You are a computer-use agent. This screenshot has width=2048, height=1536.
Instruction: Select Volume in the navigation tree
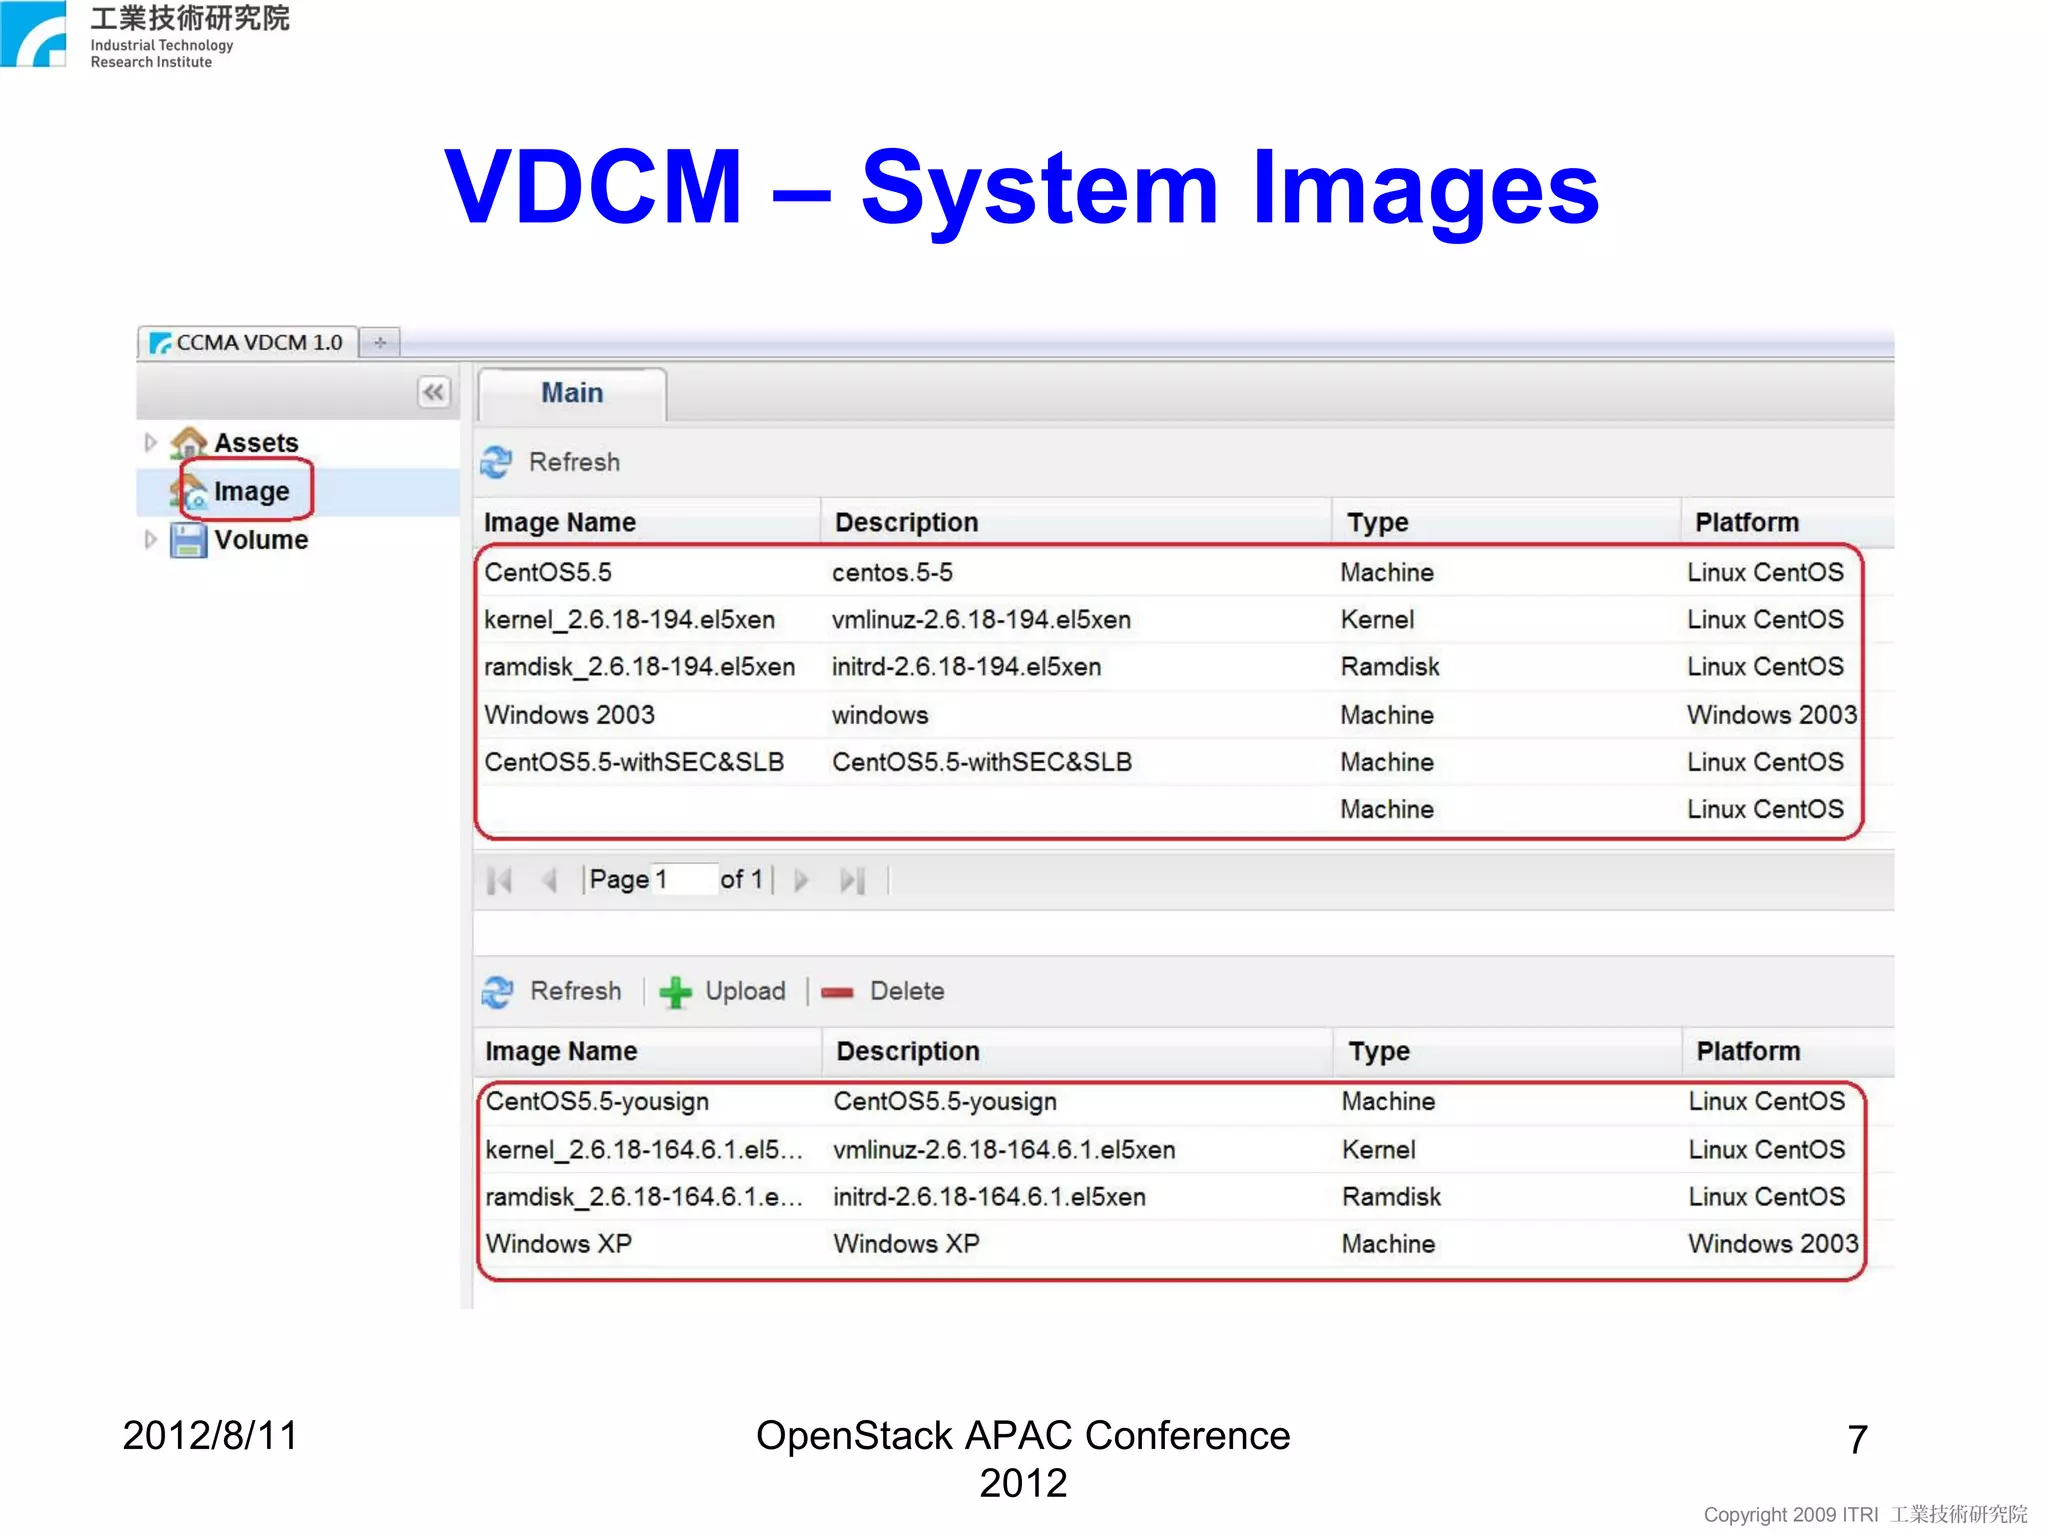[261, 540]
